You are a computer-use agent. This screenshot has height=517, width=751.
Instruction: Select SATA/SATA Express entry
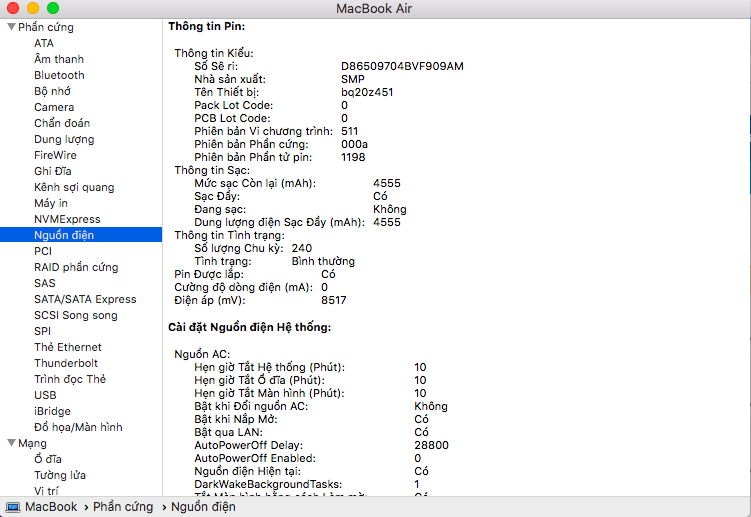point(85,299)
